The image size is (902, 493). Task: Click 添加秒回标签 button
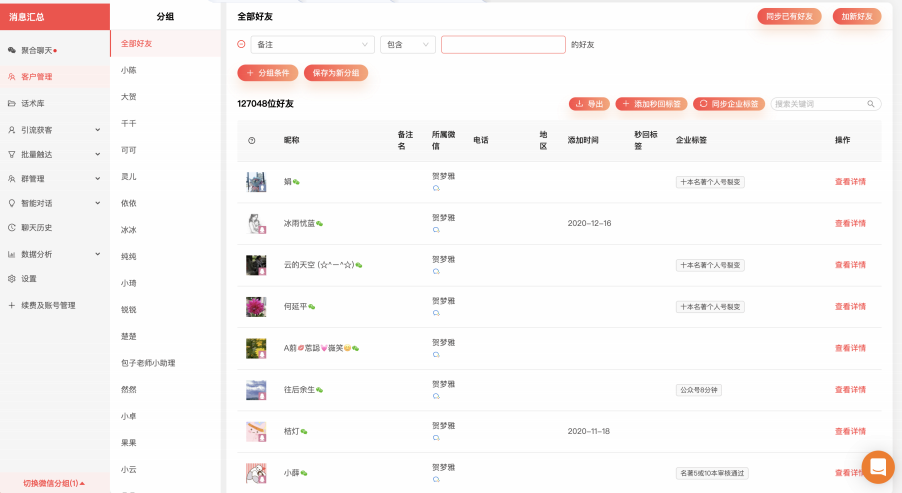coord(651,104)
